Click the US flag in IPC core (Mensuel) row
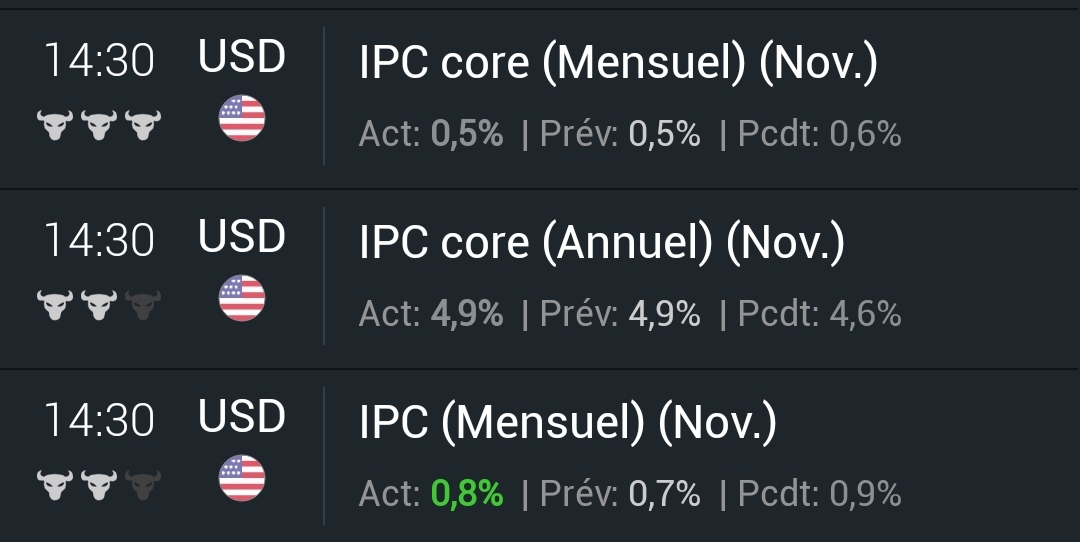Viewport: 1080px width, 542px height. point(242,118)
